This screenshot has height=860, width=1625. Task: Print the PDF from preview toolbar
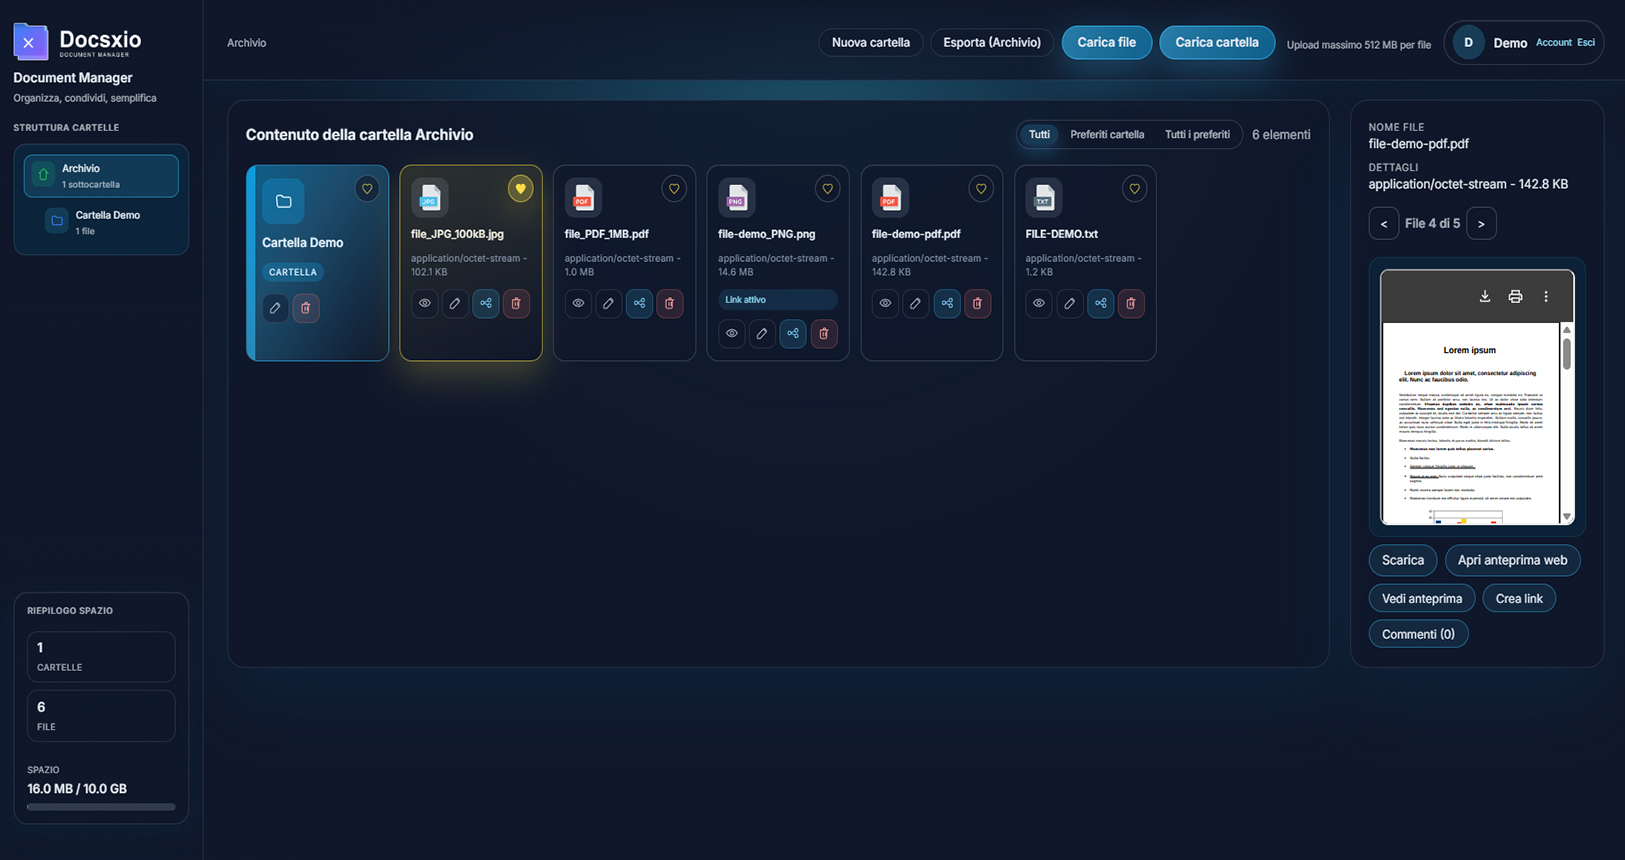pos(1515,296)
